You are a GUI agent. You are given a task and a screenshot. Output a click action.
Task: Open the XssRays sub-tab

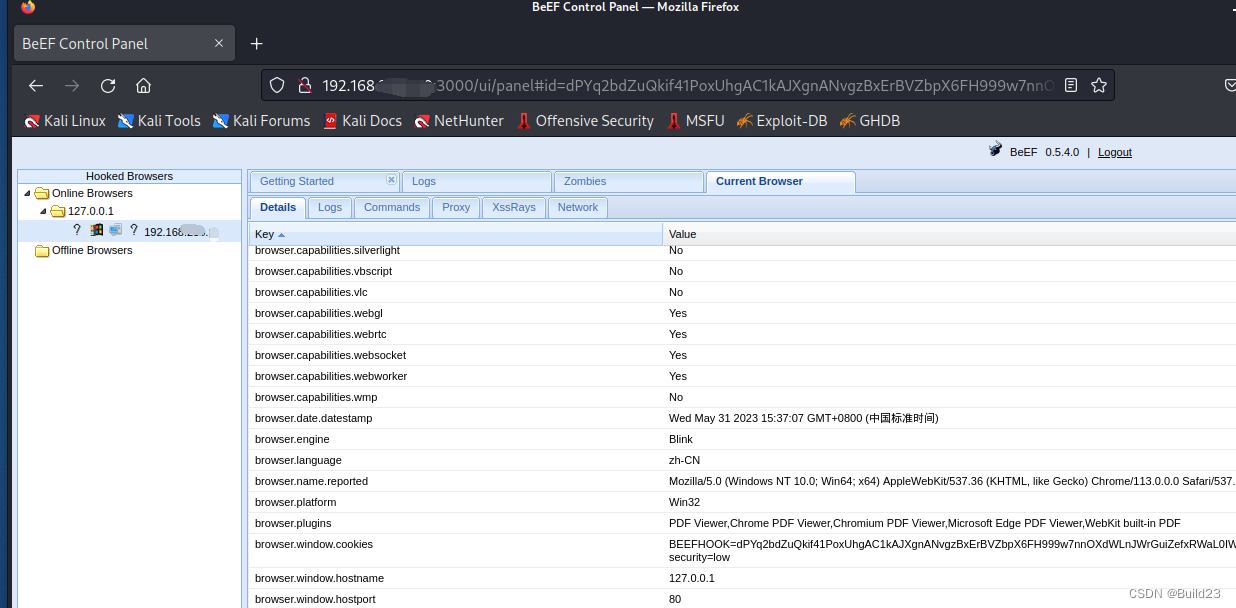click(x=514, y=207)
